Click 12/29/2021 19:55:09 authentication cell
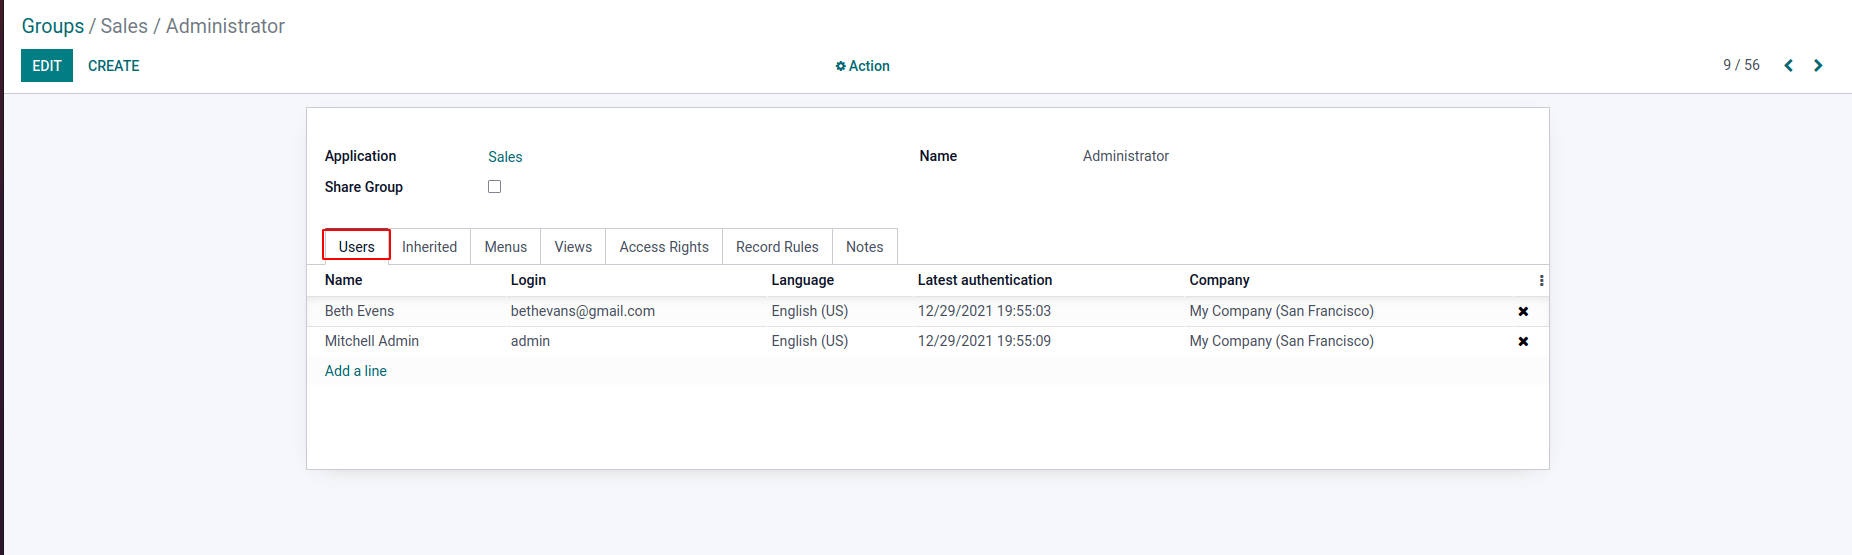This screenshot has width=1852, height=555. 984,341
